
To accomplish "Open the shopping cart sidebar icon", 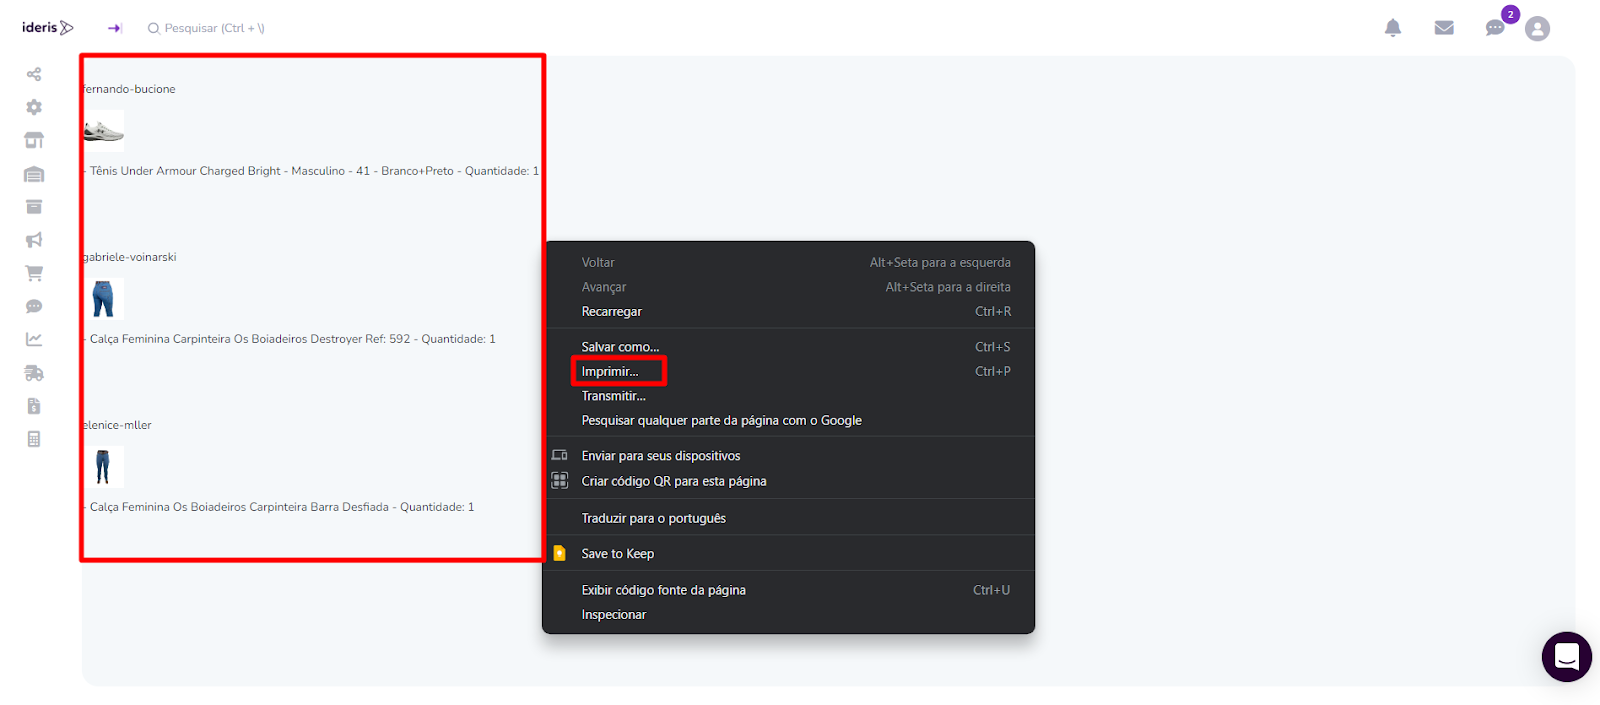I will (34, 273).
